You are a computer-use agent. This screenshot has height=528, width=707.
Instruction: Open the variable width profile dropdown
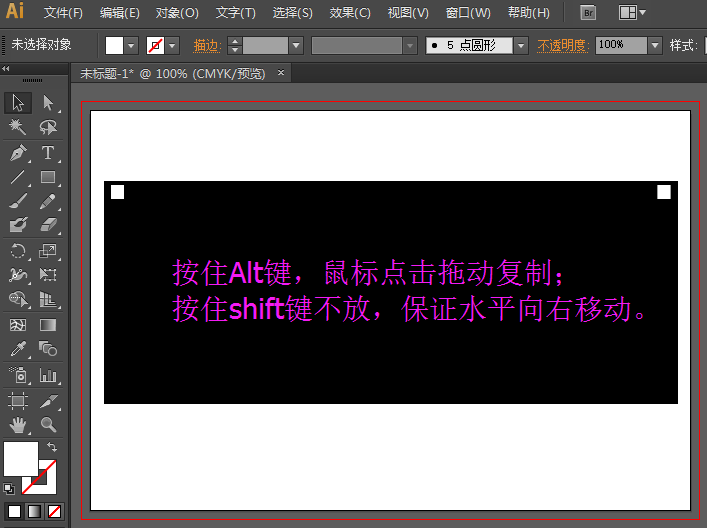tap(410, 46)
